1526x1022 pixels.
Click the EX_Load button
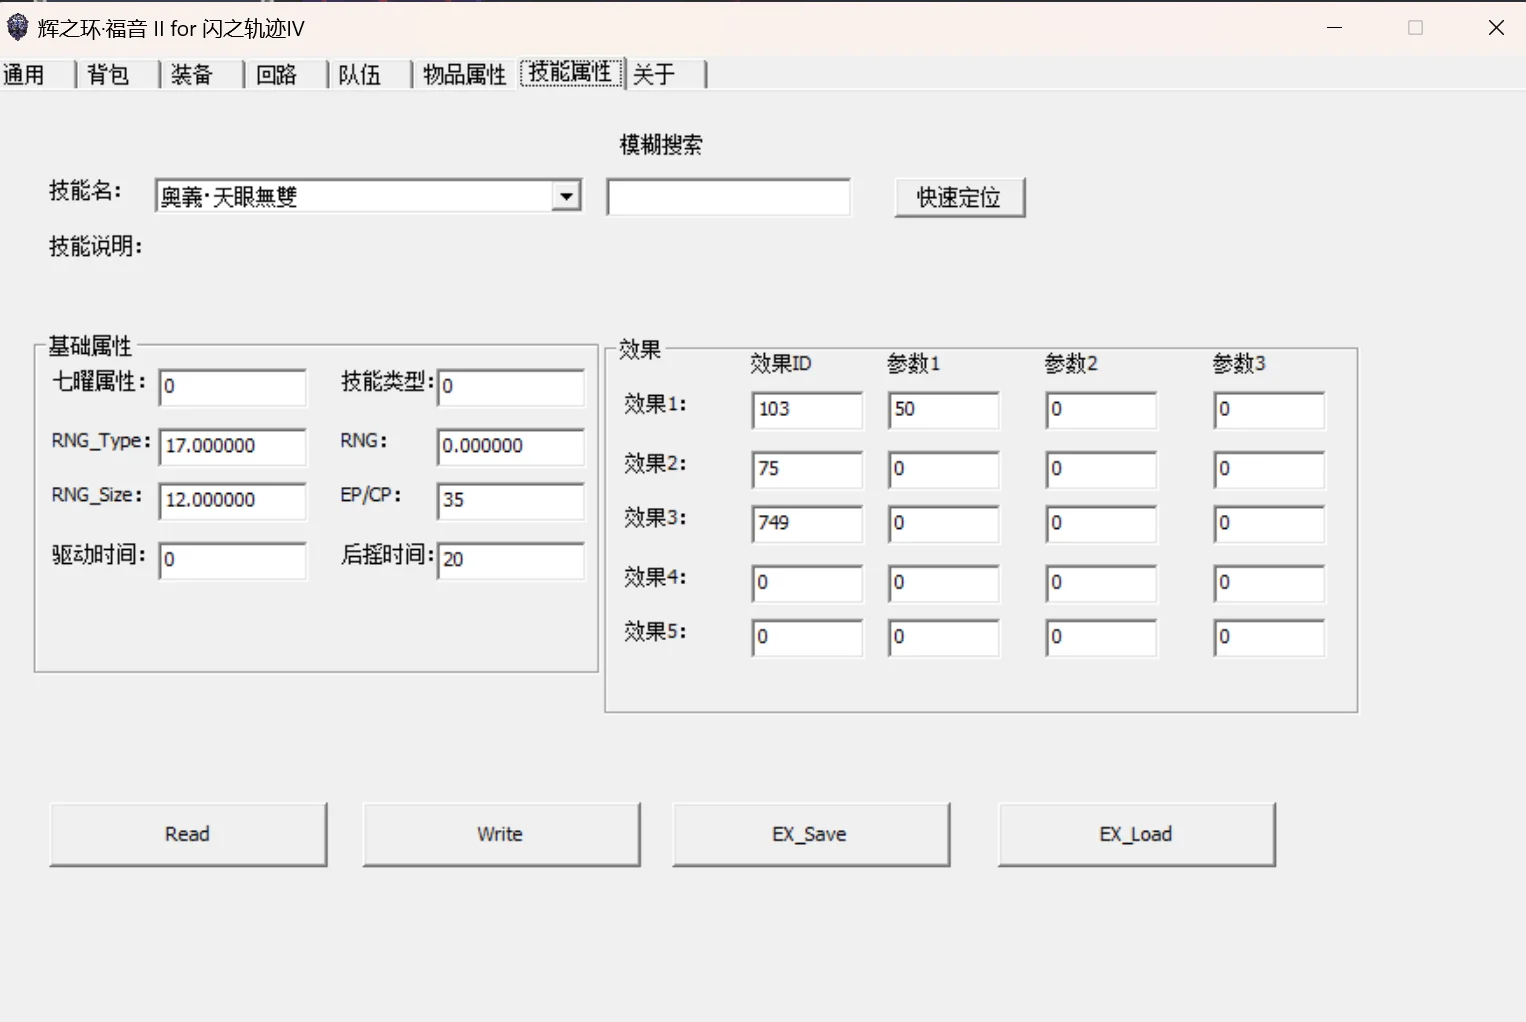pyautogui.click(x=1136, y=834)
